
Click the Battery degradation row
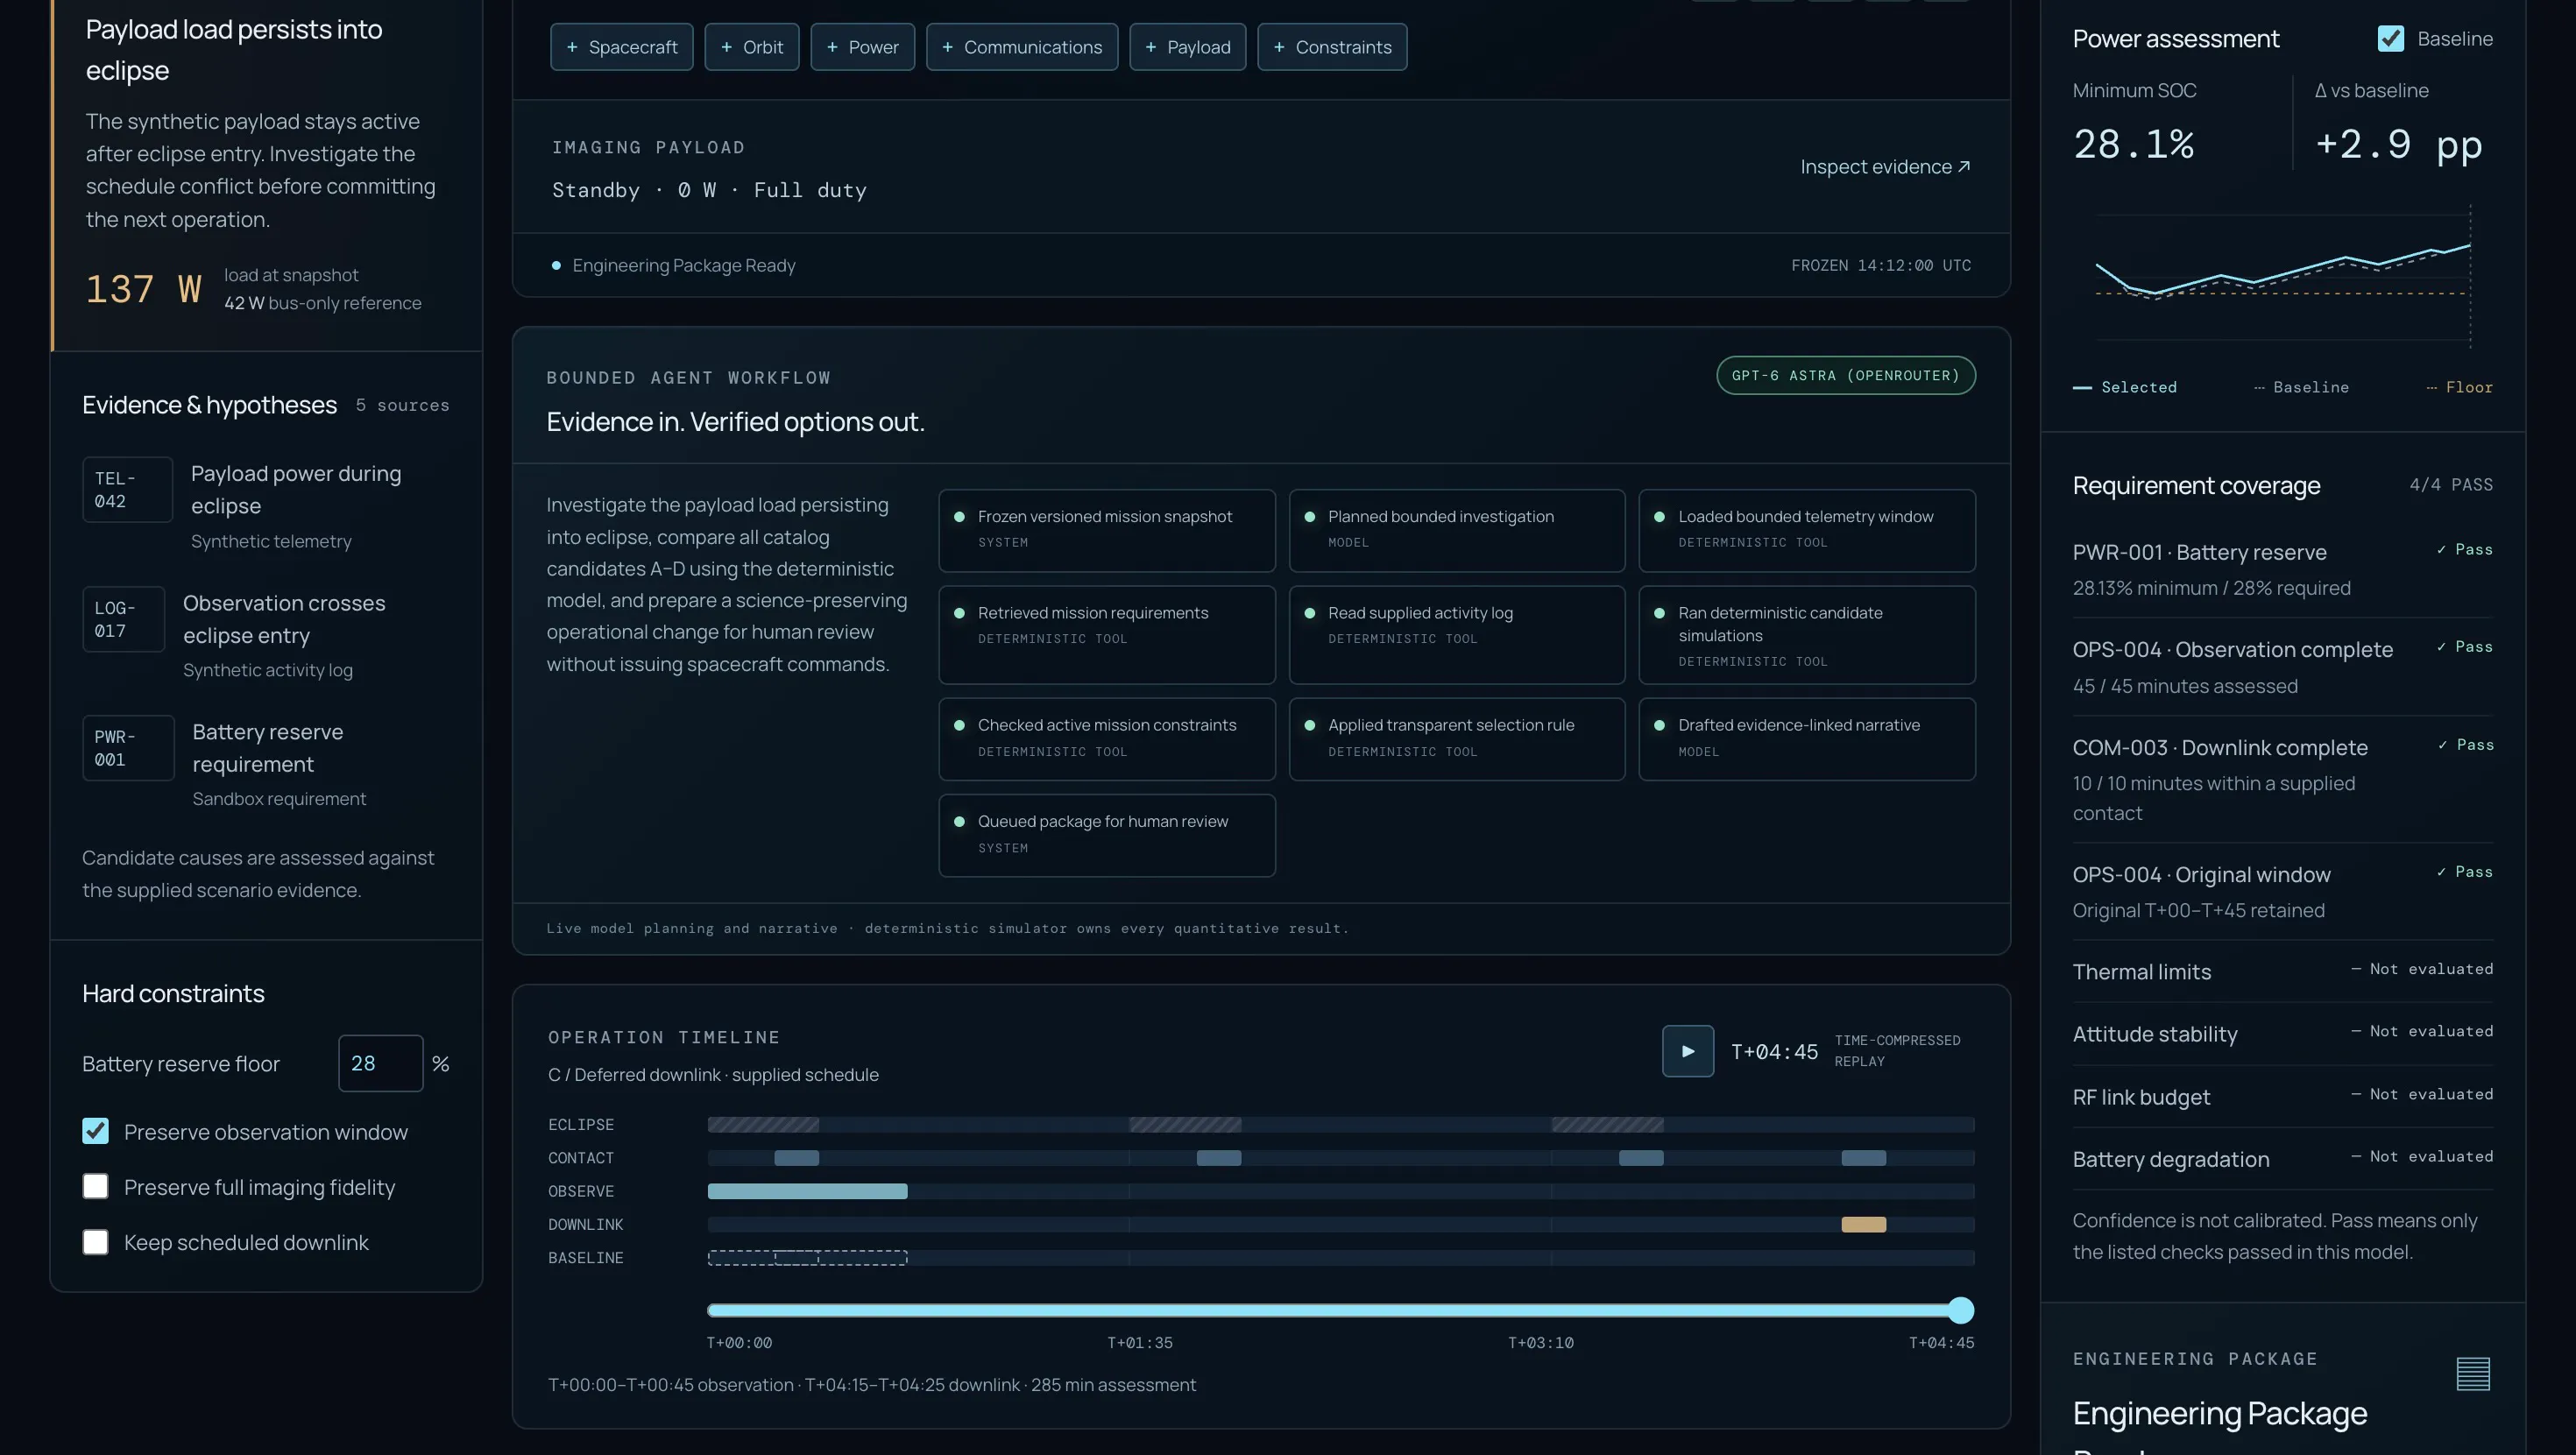pos(2282,1159)
